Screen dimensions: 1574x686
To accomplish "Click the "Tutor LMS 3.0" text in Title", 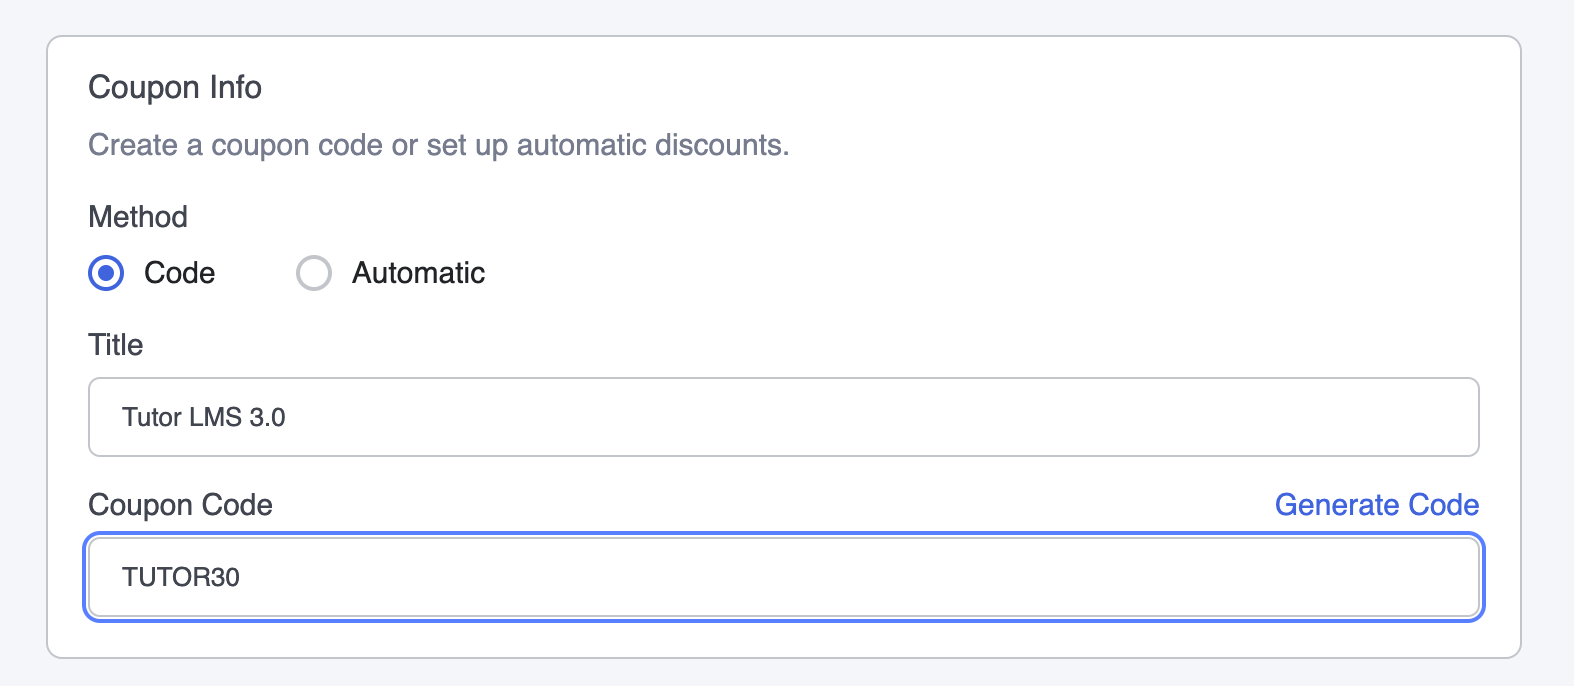I will 204,417.
